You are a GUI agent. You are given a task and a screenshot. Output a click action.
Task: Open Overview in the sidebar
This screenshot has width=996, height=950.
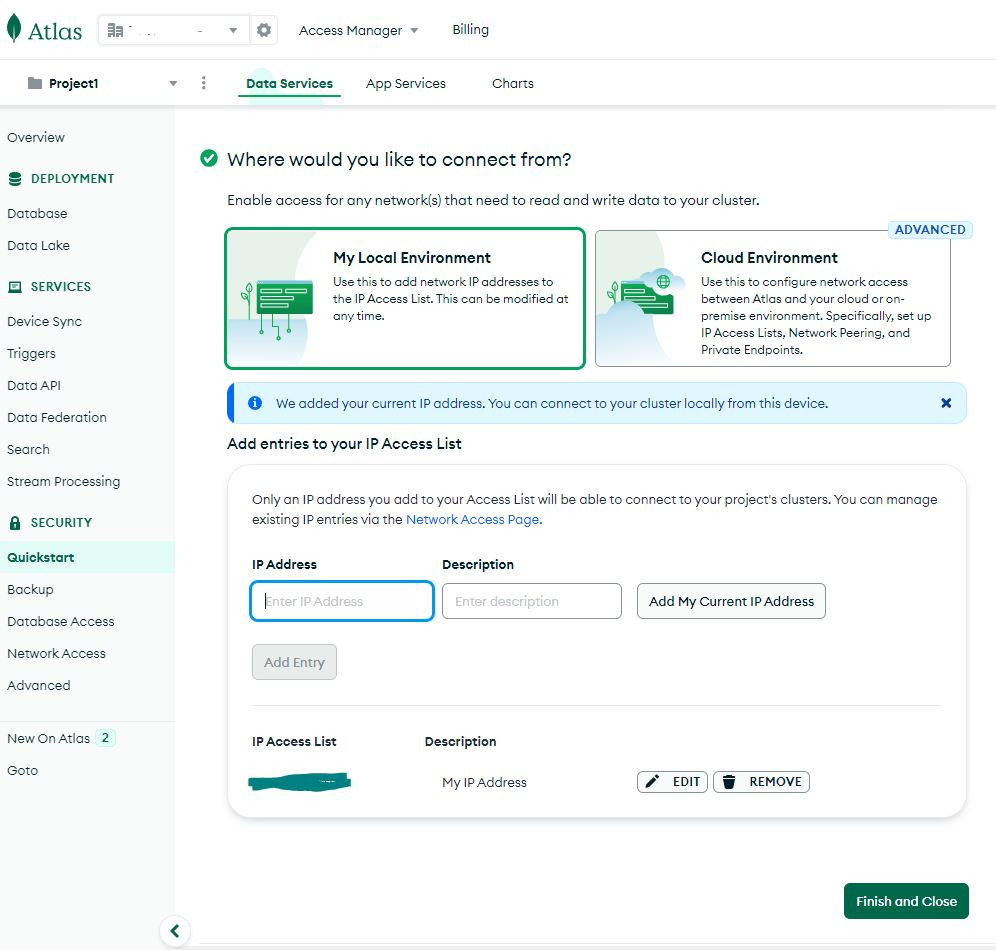pos(36,137)
